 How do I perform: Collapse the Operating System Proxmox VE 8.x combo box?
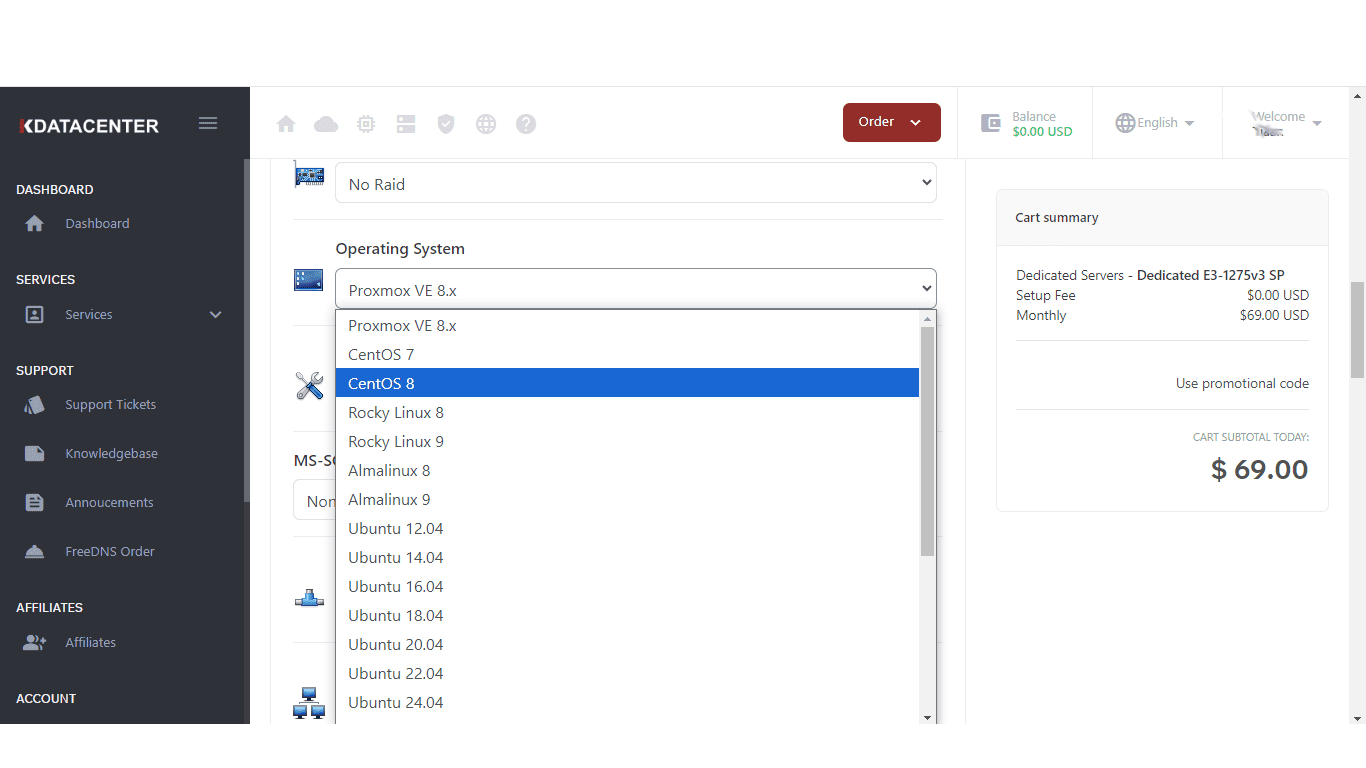pos(636,289)
